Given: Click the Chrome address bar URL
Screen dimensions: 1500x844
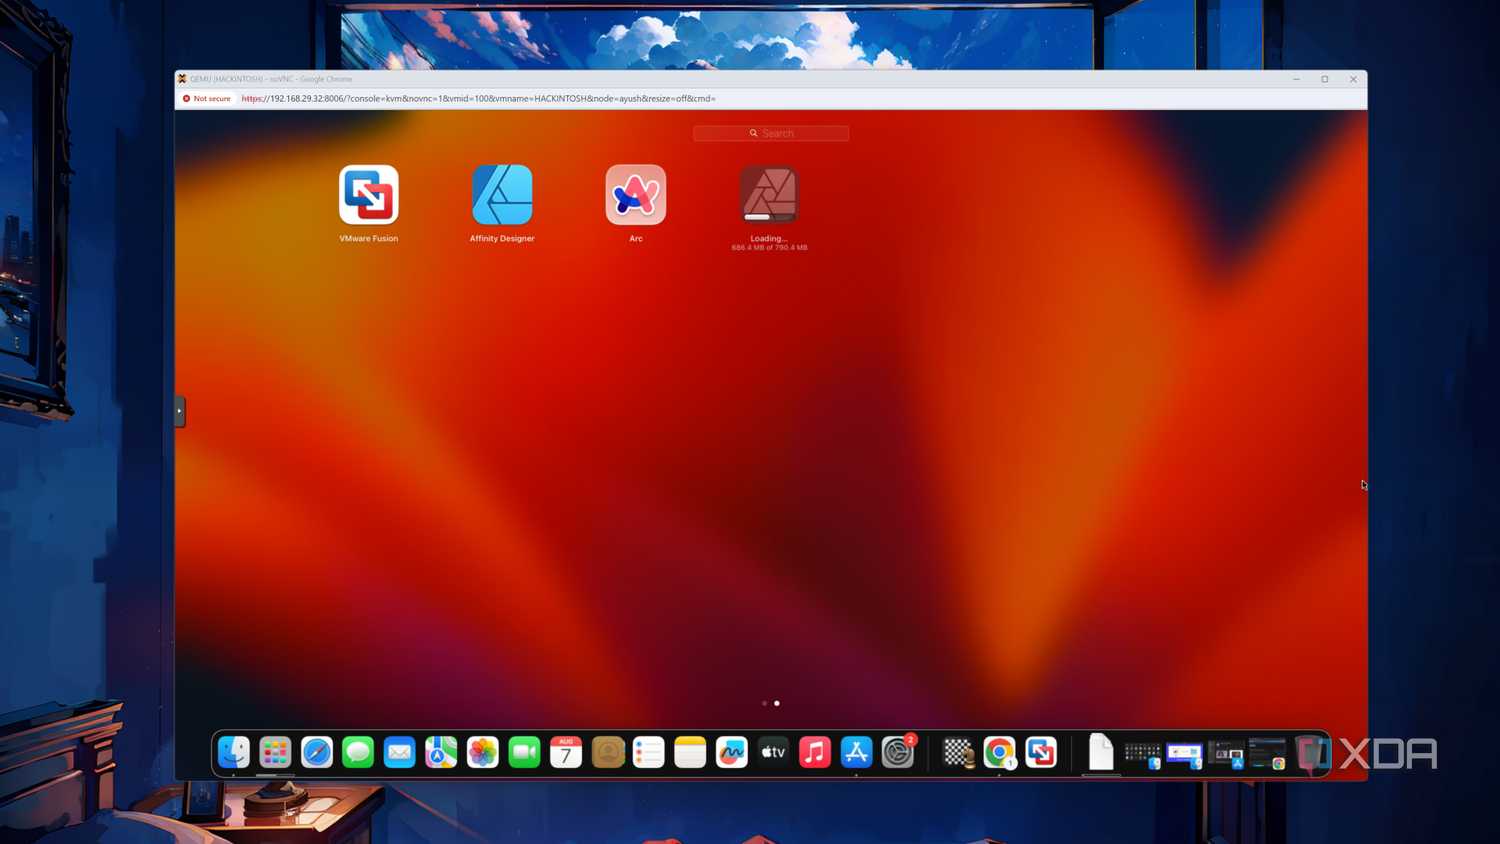Looking at the screenshot, I should click(479, 98).
